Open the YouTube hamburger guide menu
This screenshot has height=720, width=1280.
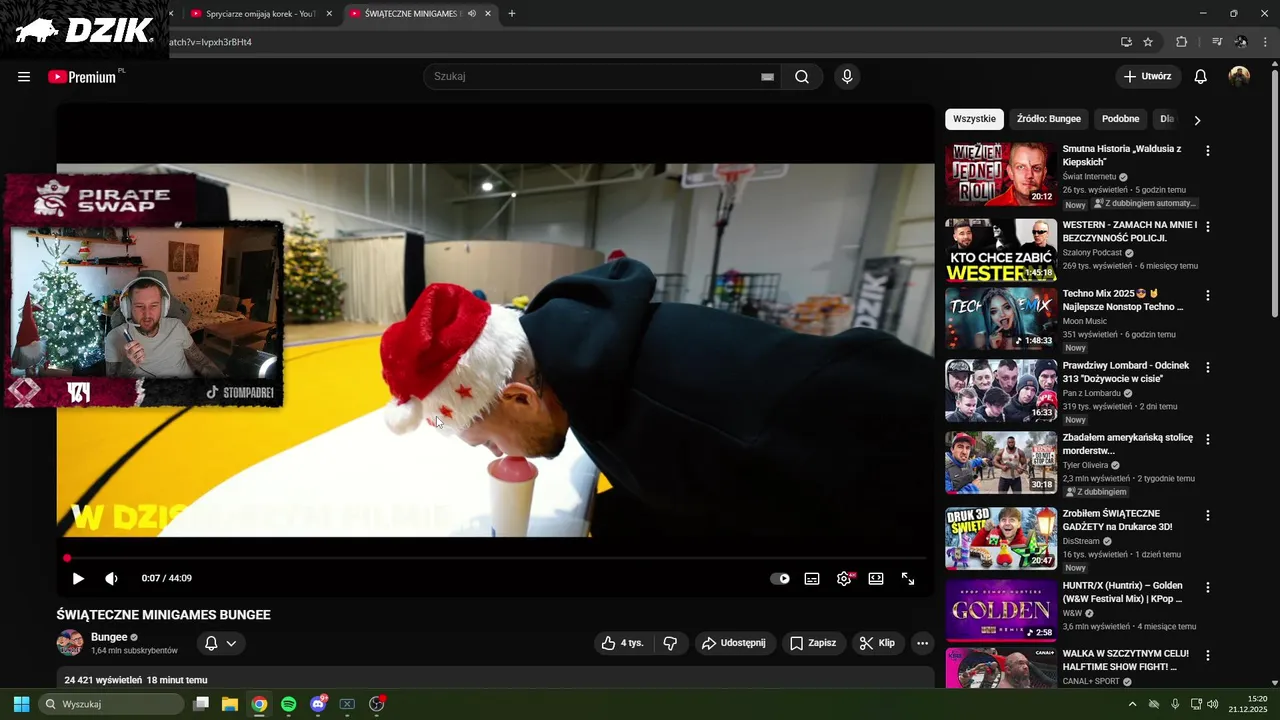tap(24, 77)
